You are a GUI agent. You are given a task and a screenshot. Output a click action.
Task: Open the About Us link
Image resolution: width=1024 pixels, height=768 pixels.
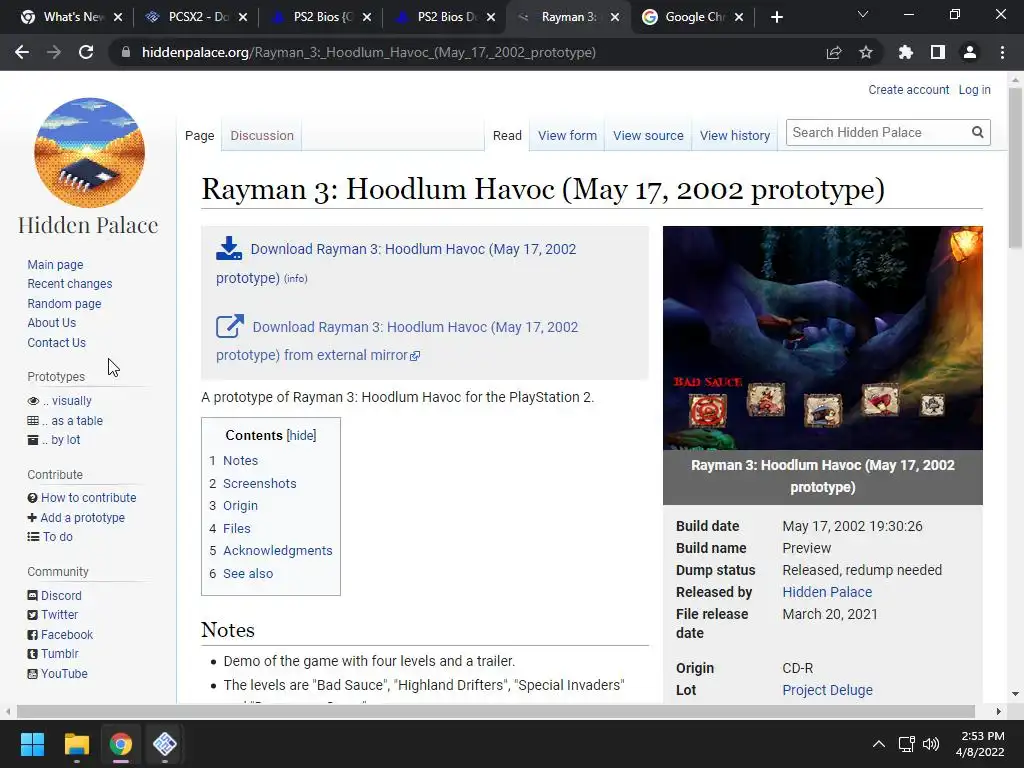point(52,323)
